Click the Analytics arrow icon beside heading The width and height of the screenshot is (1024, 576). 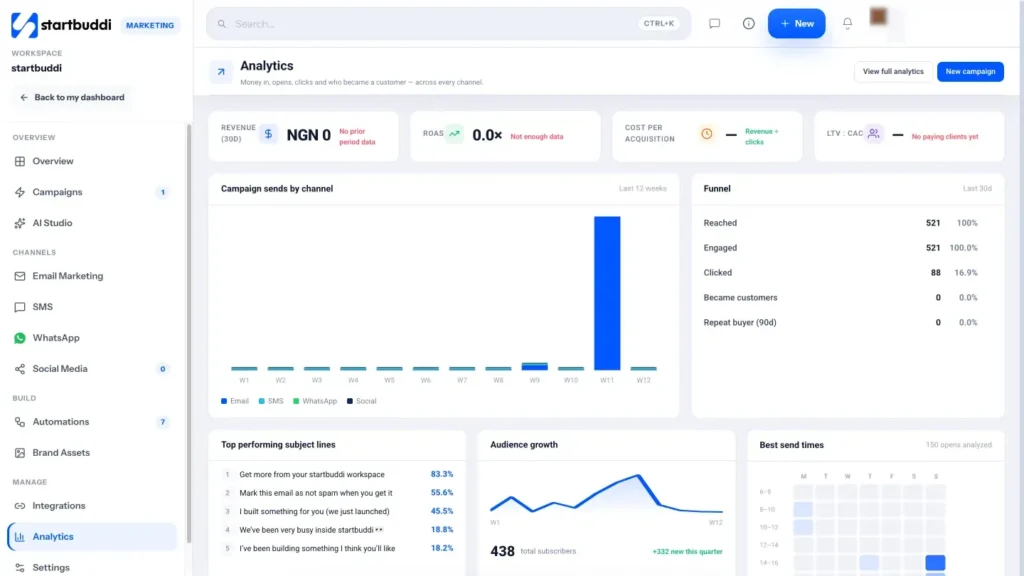tap(221, 72)
